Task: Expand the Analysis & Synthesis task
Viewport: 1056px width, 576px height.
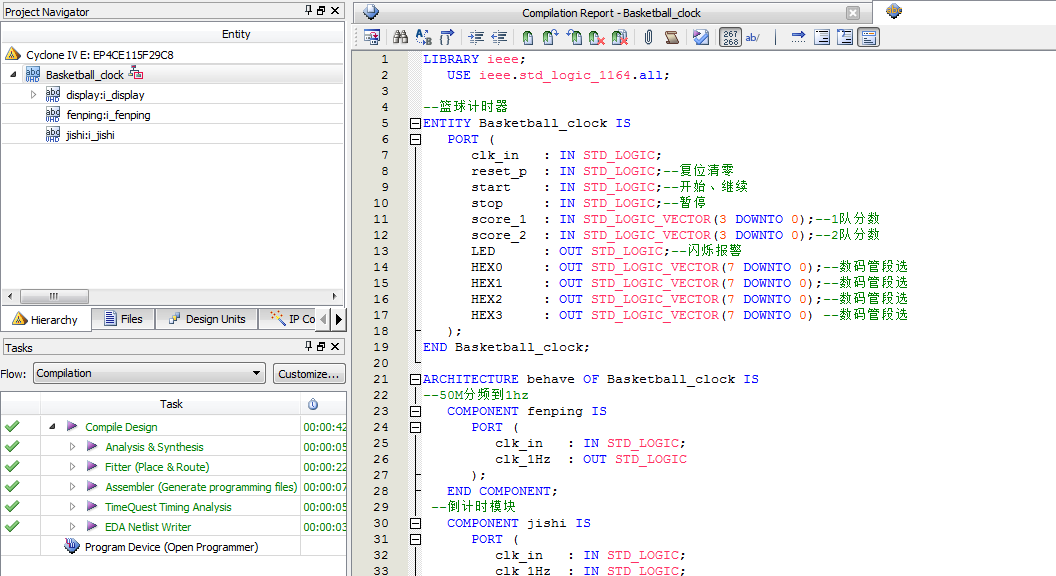Action: [x=73, y=447]
